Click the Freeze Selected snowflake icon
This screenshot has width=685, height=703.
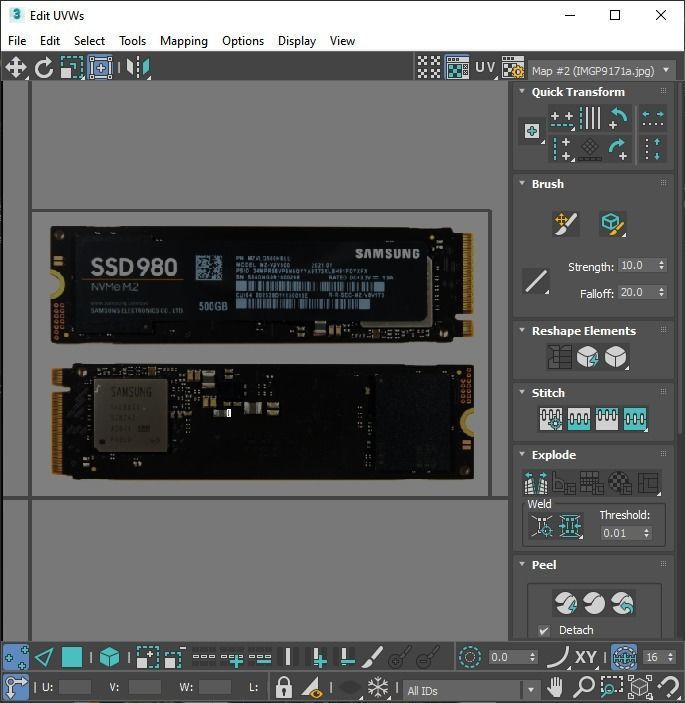coord(377,686)
